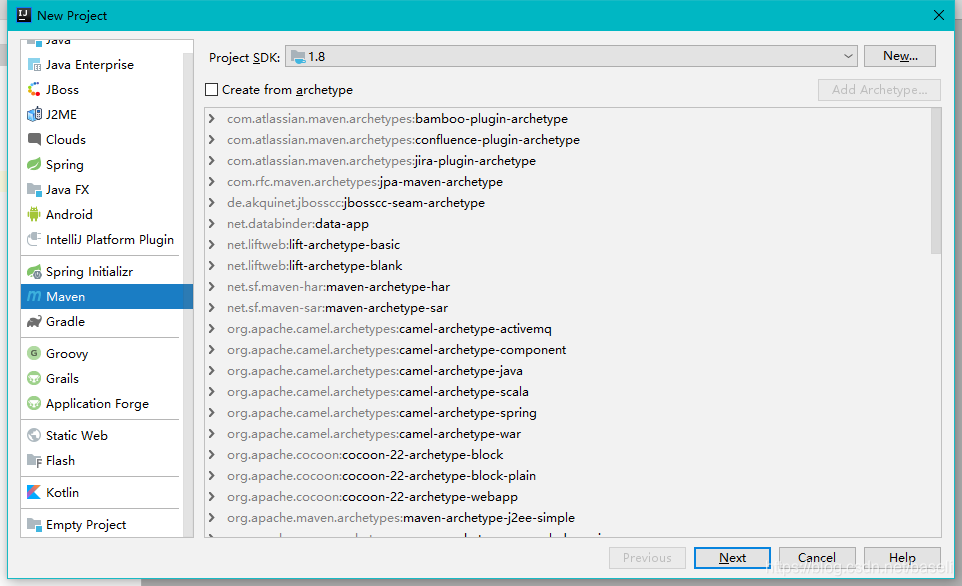The image size is (962, 586).
Task: Click the archetype list vertical scrollbar
Action: click(x=936, y=181)
